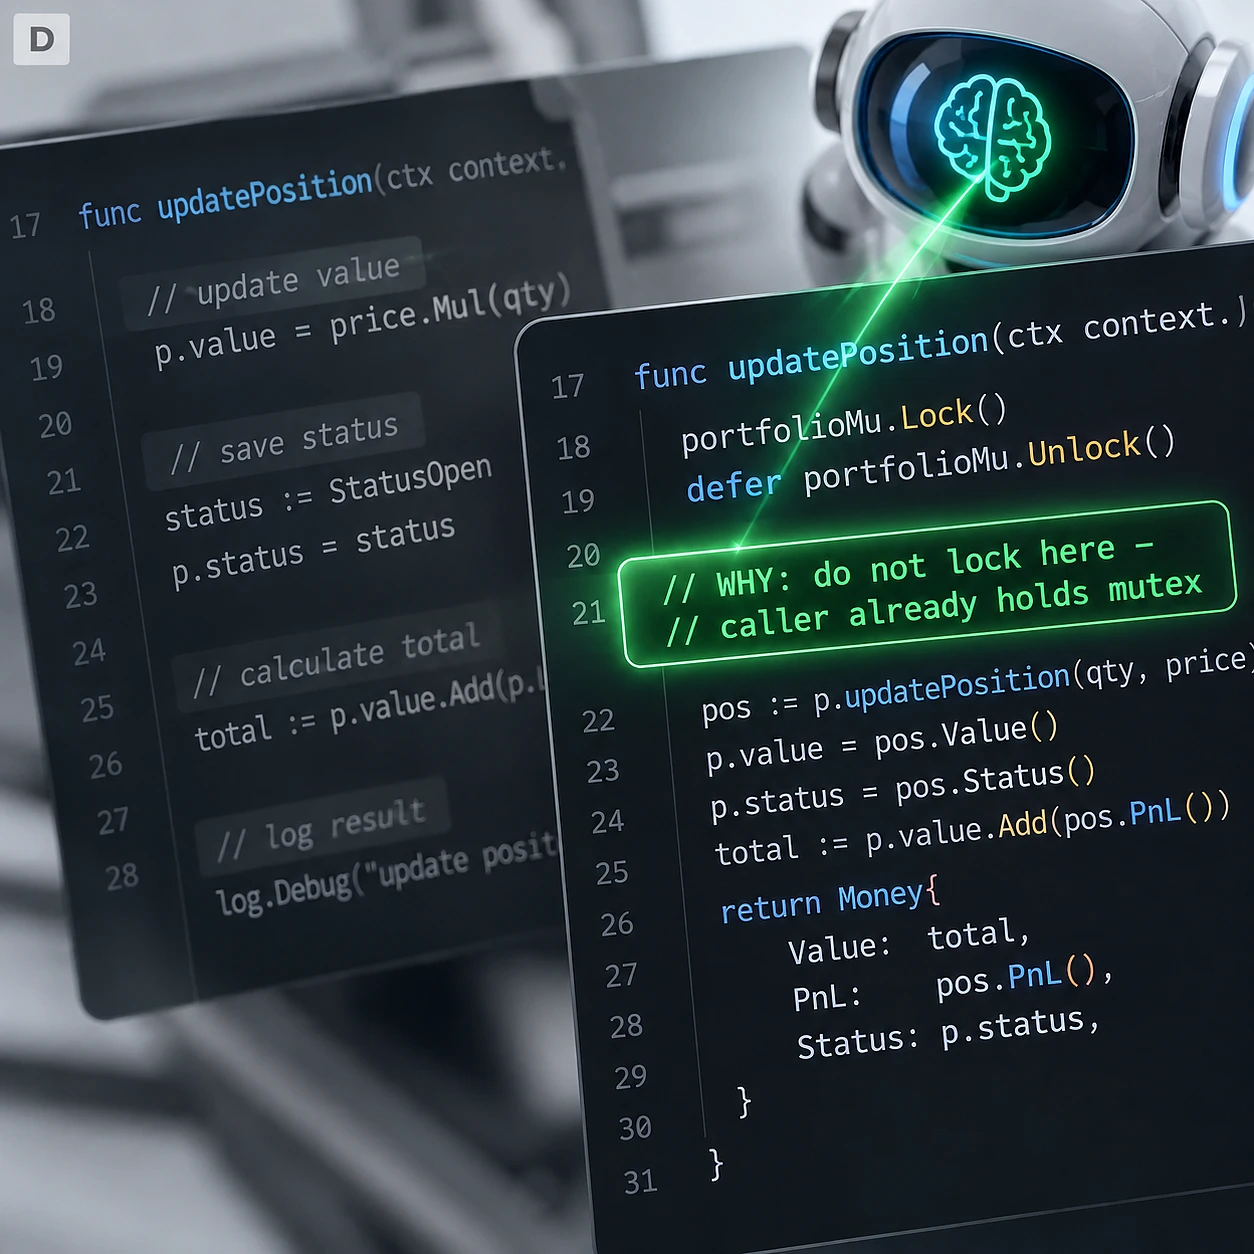Select the 'pos := p.updatePosition(qty, price)' line
The width and height of the screenshot is (1254, 1254).
click(975, 687)
